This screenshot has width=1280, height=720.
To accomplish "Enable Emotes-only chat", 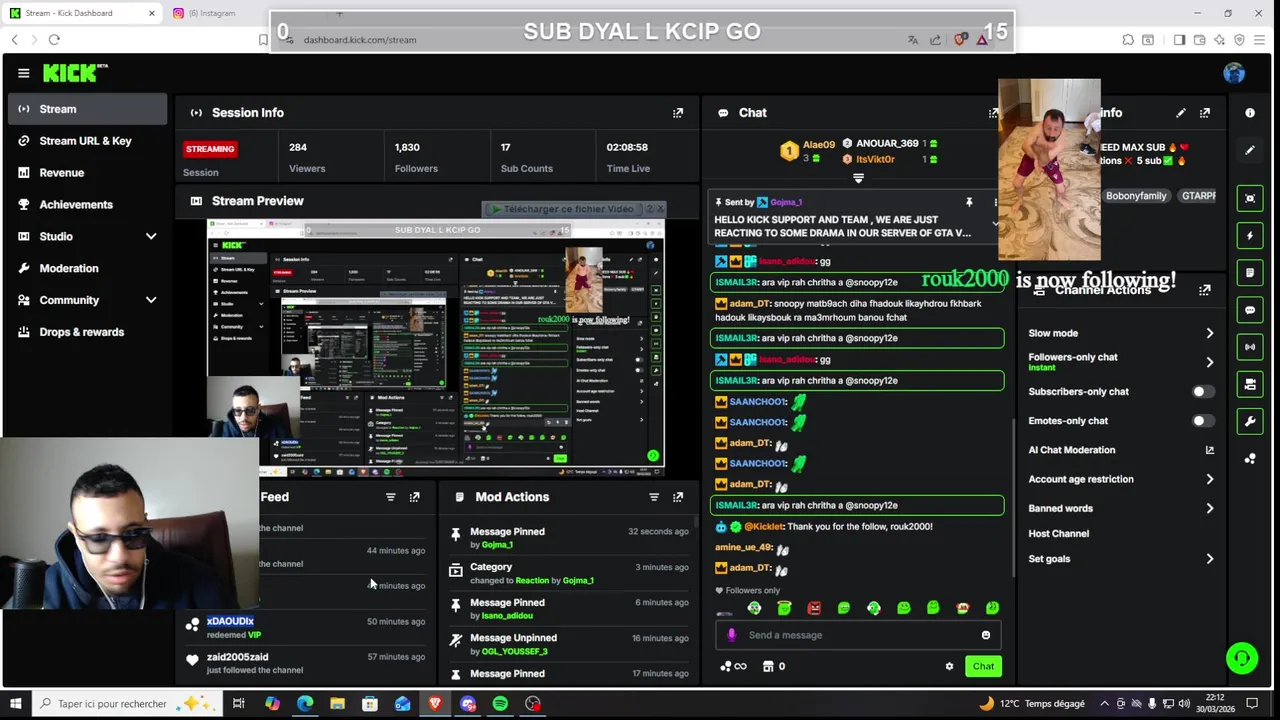I will pos(1203,421).
